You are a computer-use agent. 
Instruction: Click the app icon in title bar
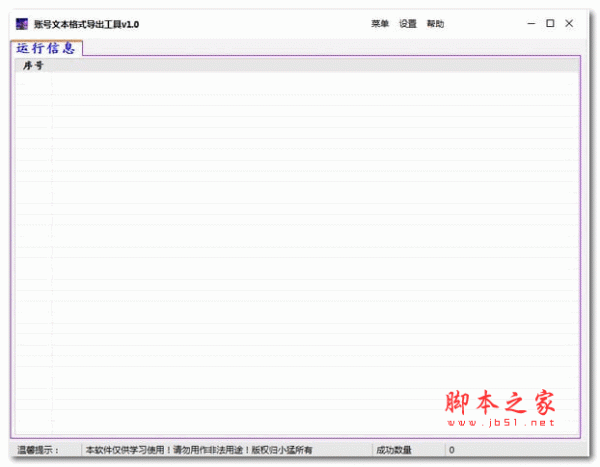coord(22,24)
